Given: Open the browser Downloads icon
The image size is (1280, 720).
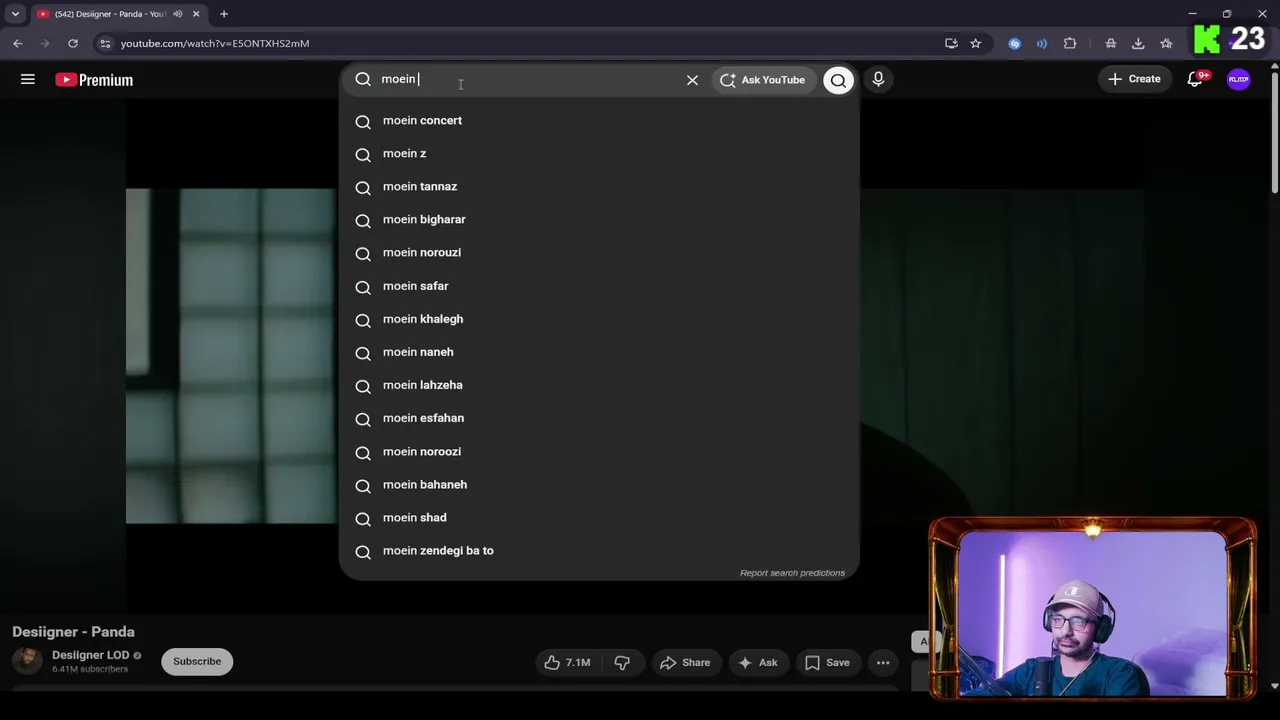Looking at the screenshot, I should tap(1138, 43).
